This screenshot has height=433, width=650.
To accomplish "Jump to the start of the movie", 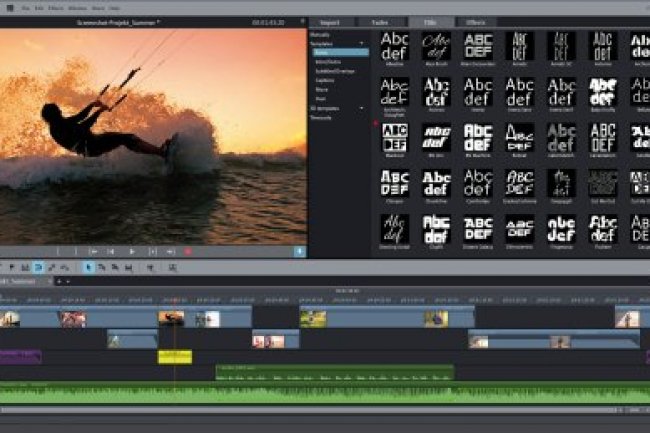I will pos(93,251).
